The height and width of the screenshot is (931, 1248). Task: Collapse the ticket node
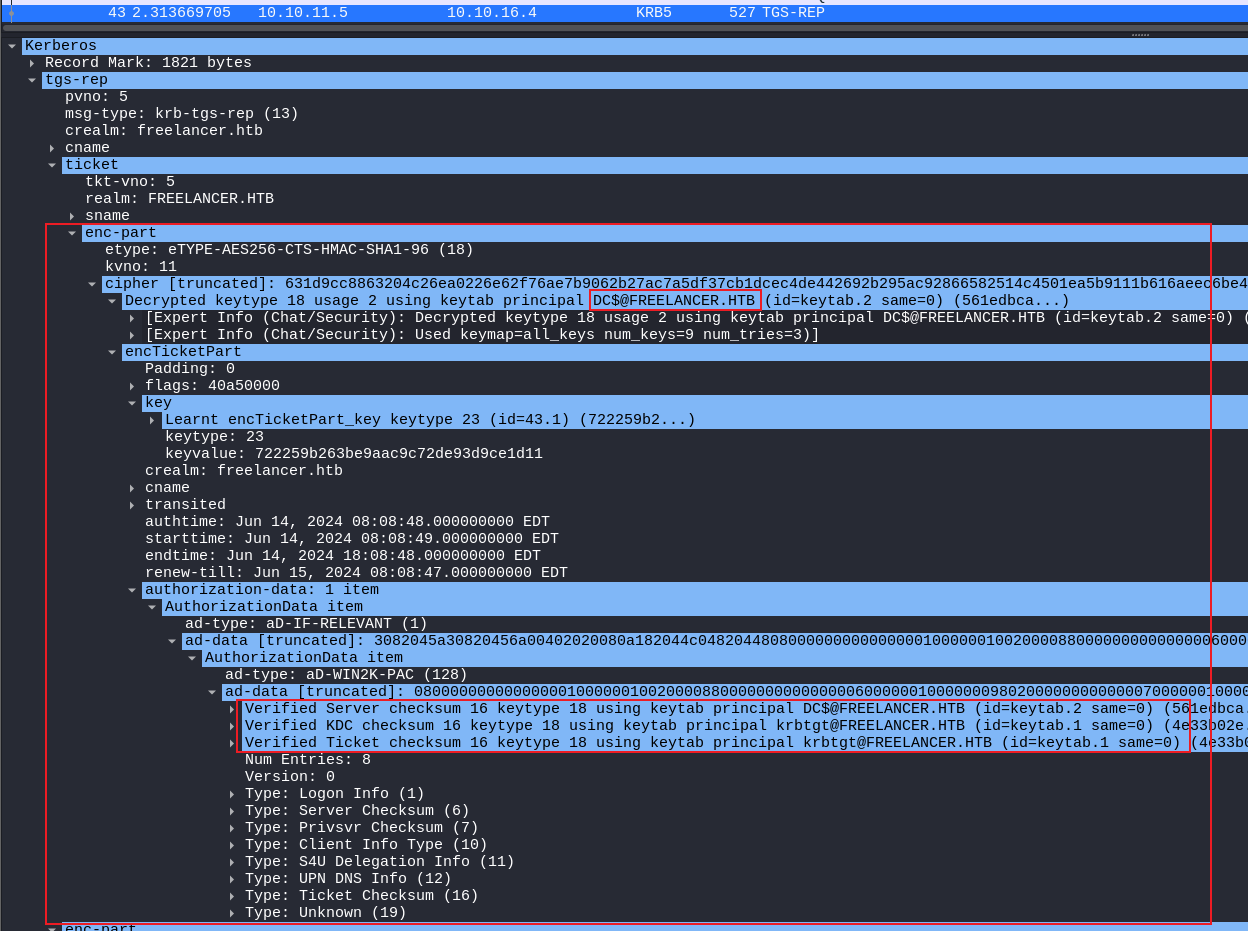point(52,165)
